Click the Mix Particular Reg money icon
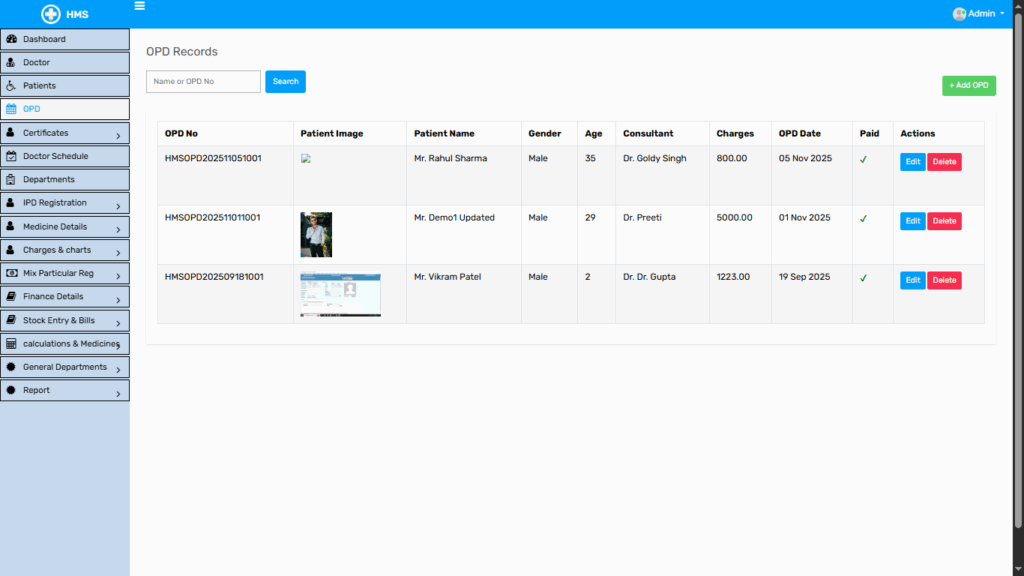1024x576 pixels. (x=12, y=273)
